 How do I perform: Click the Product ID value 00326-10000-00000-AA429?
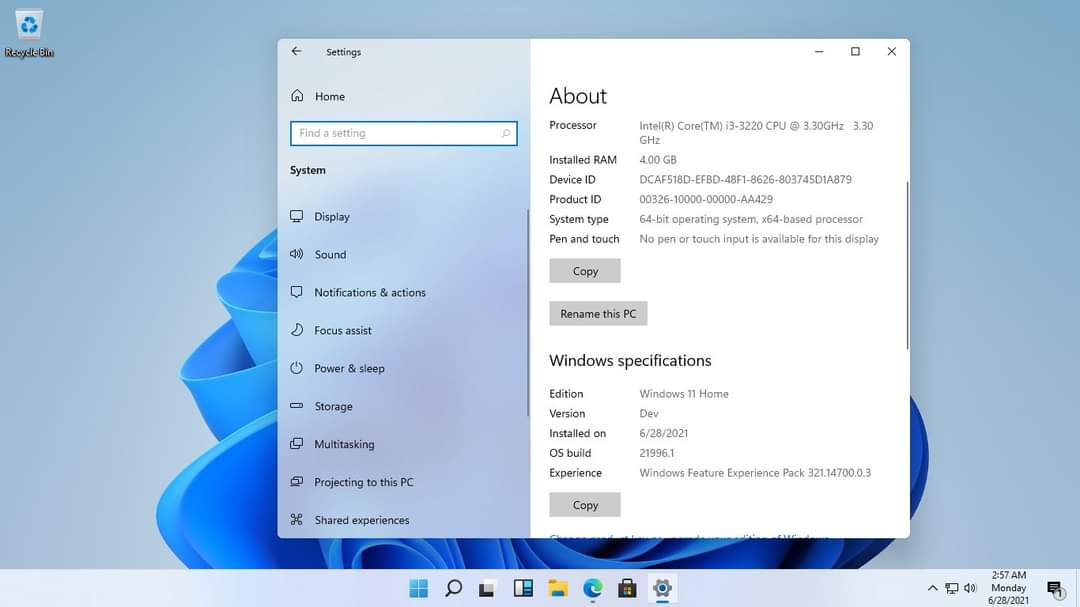706,199
